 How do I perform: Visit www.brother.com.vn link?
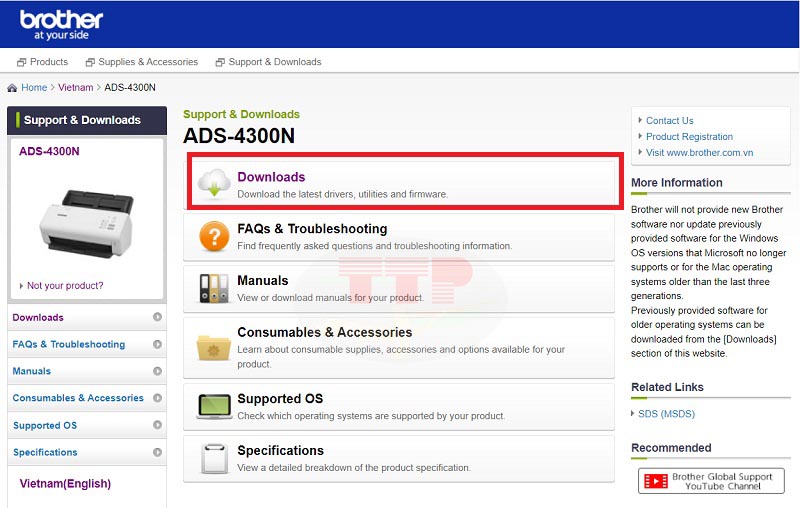[699, 153]
